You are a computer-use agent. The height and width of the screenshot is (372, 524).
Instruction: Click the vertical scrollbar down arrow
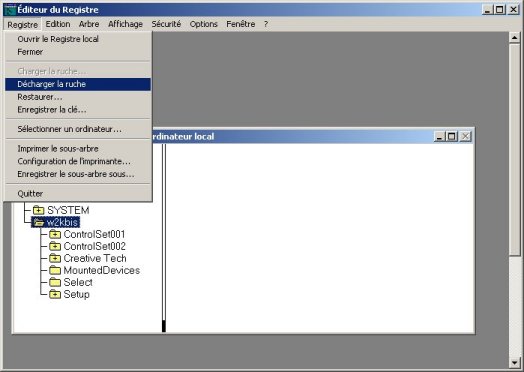(515, 363)
